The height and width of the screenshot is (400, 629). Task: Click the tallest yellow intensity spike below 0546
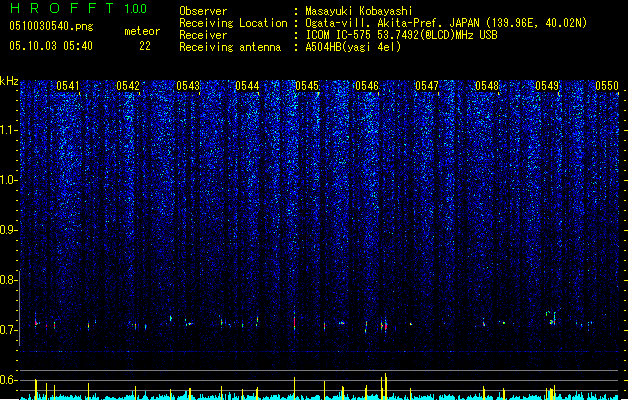click(386, 386)
